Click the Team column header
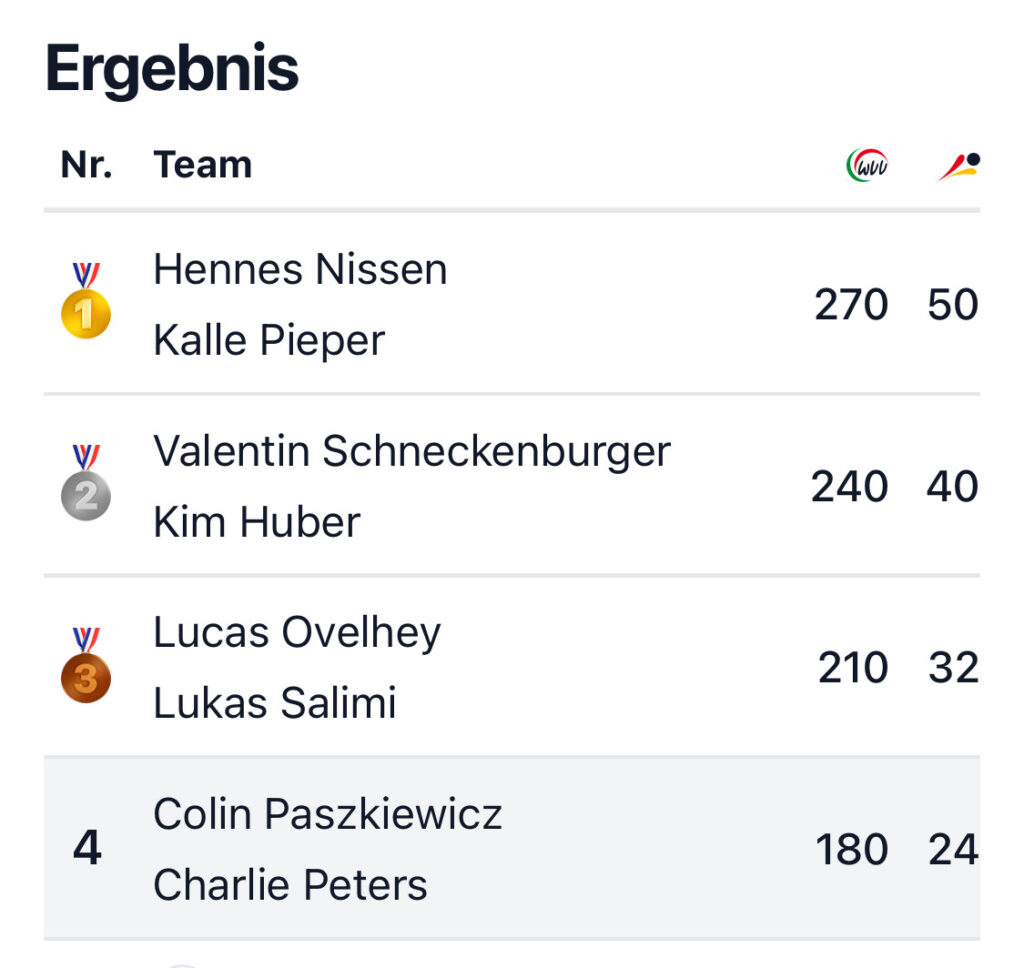The height and width of the screenshot is (968, 1024). [203, 164]
